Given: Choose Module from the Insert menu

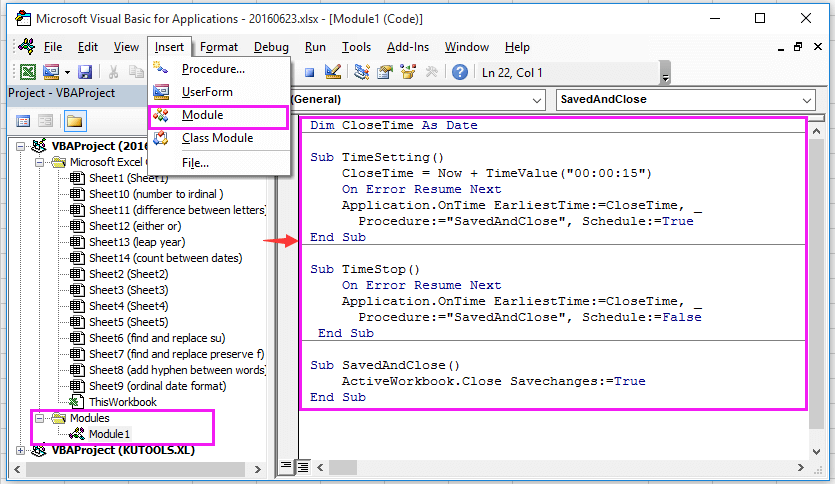Looking at the screenshot, I should point(202,115).
